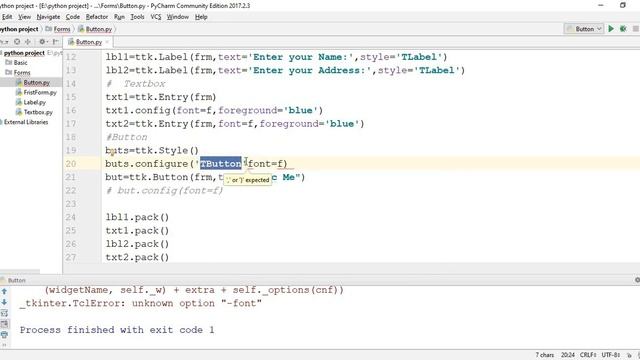Click the down arrow in Run console
The width and height of the screenshot is (640, 360).
click(x=4, y=302)
